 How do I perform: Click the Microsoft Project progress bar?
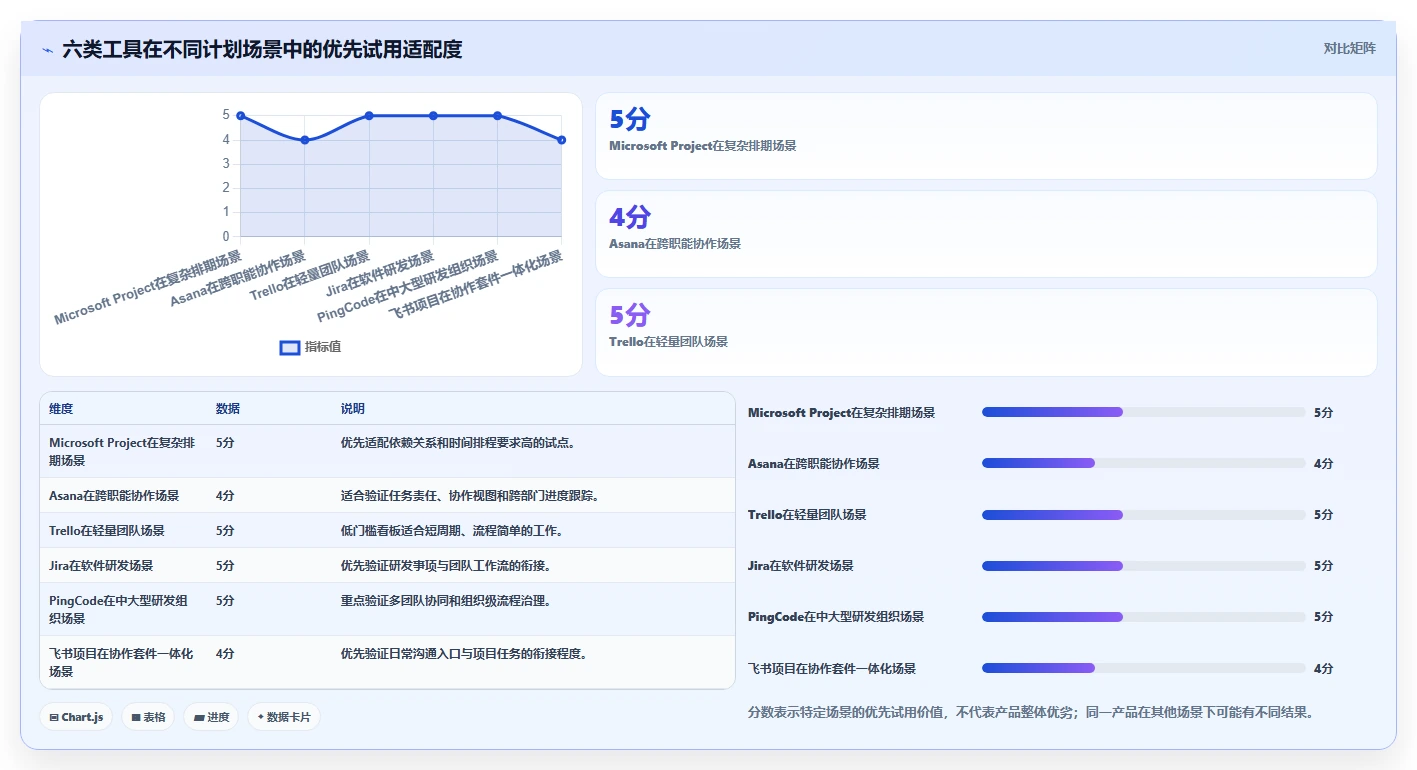[x=1144, y=412]
